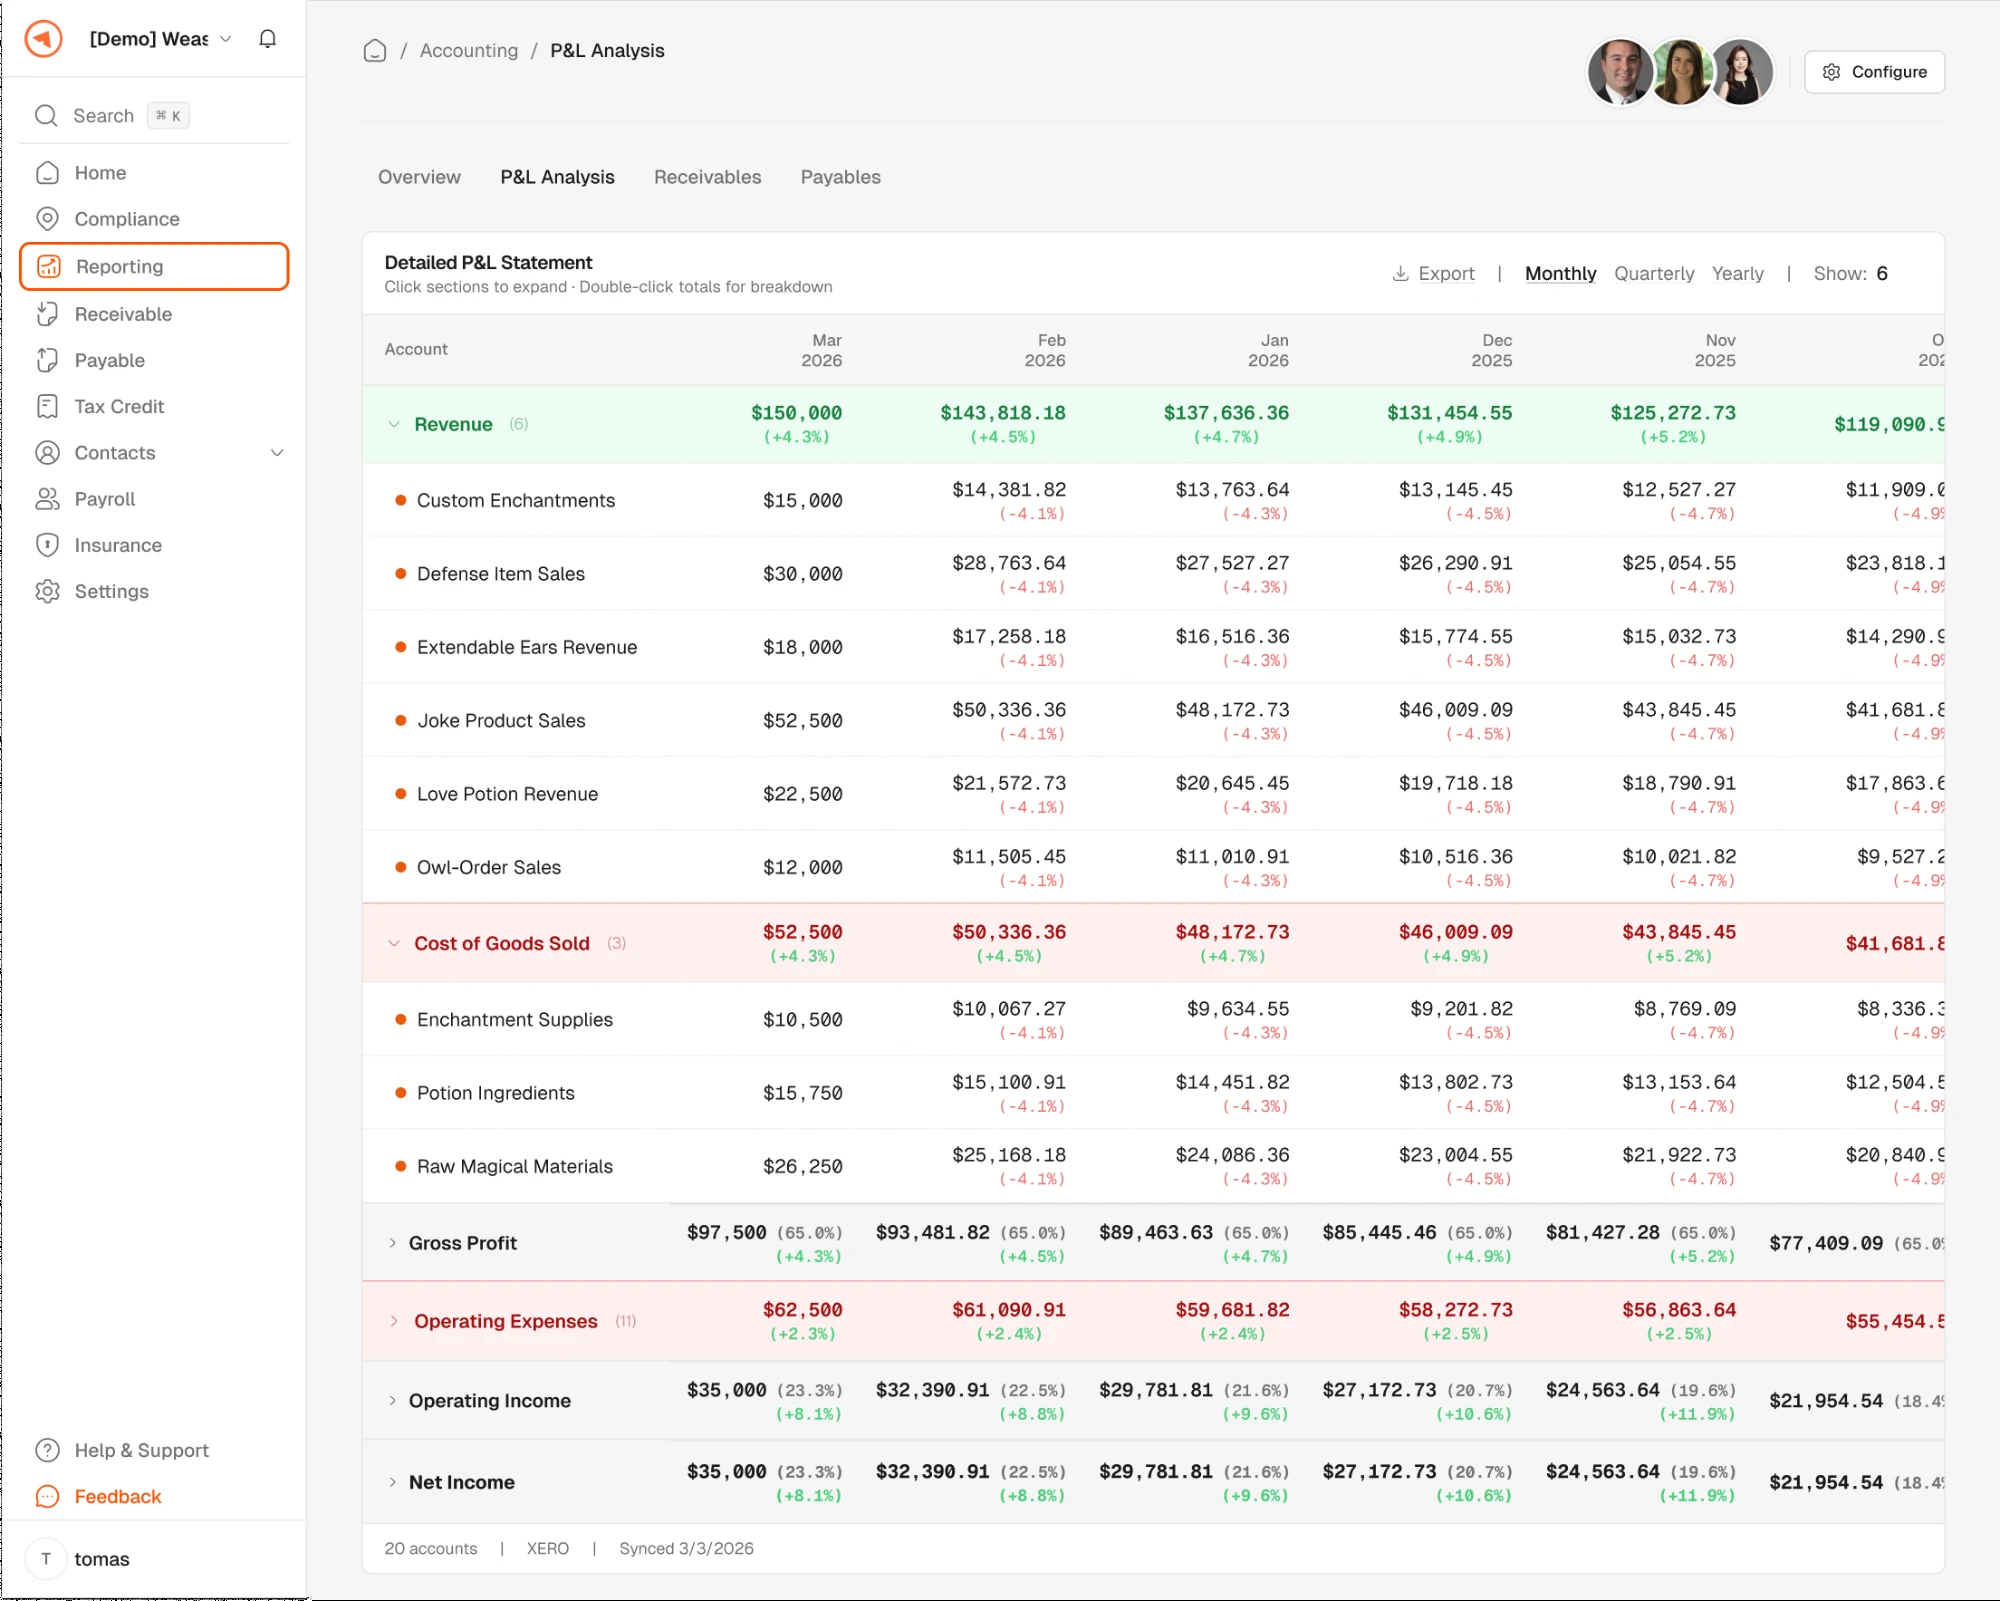
Task: Collapse the Revenue section
Action: tap(393, 424)
